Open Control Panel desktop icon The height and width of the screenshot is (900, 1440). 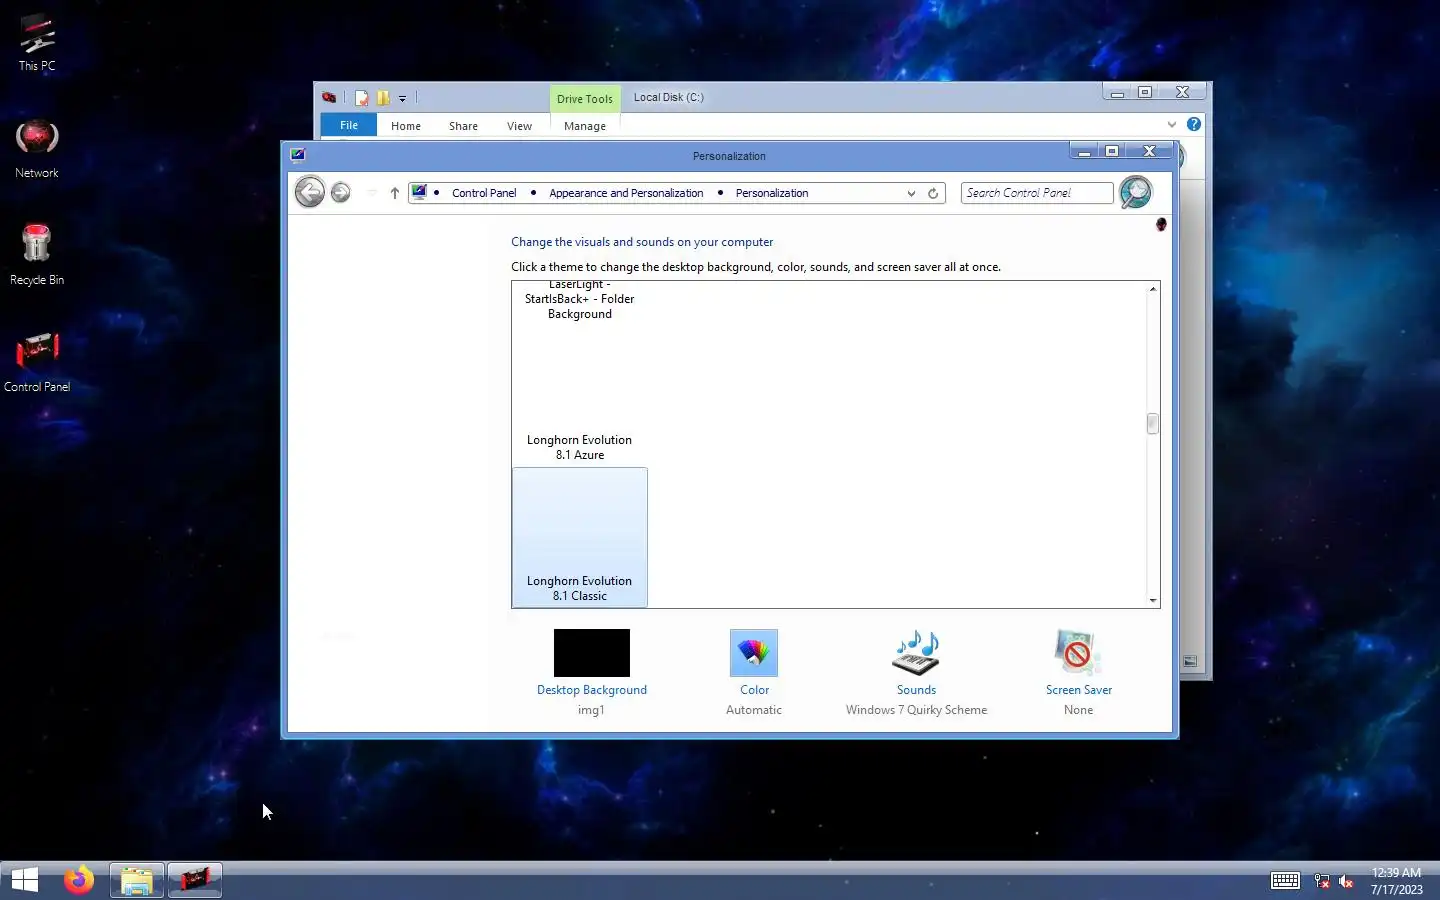pyautogui.click(x=37, y=362)
